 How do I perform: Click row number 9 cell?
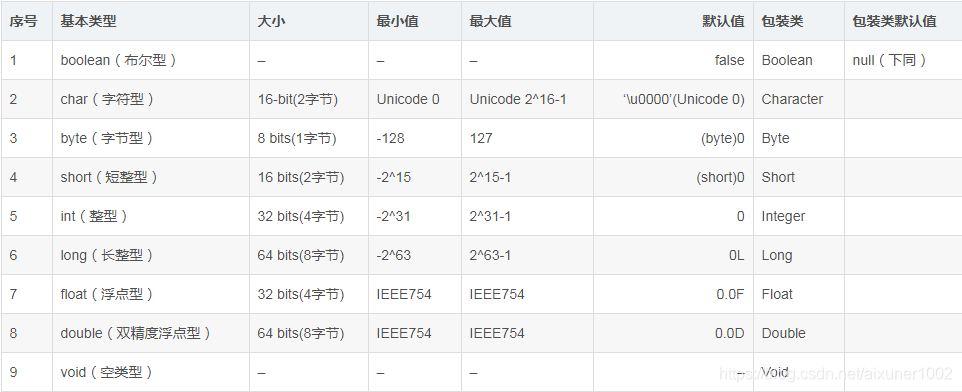tap(27, 372)
